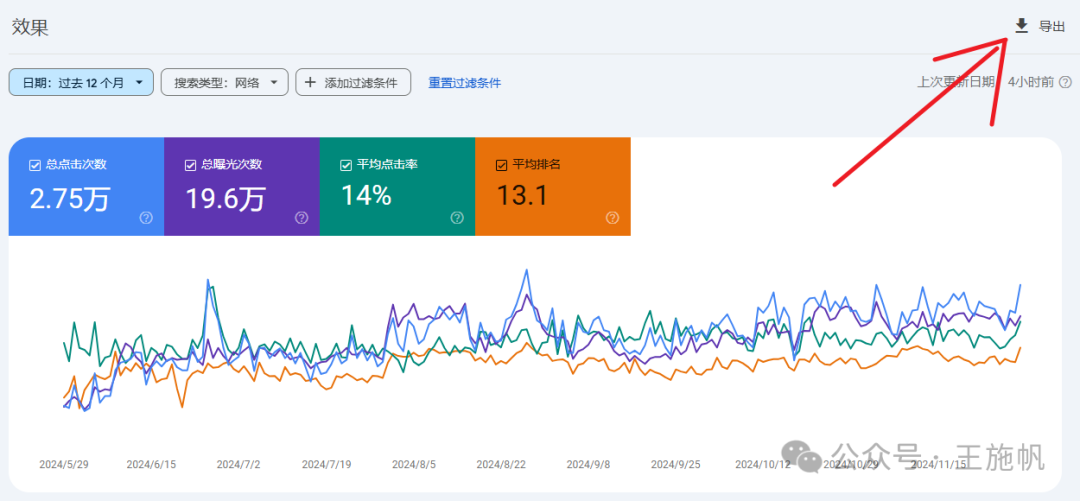Click the 效果 page title
The width and height of the screenshot is (1080, 501).
point(30,27)
